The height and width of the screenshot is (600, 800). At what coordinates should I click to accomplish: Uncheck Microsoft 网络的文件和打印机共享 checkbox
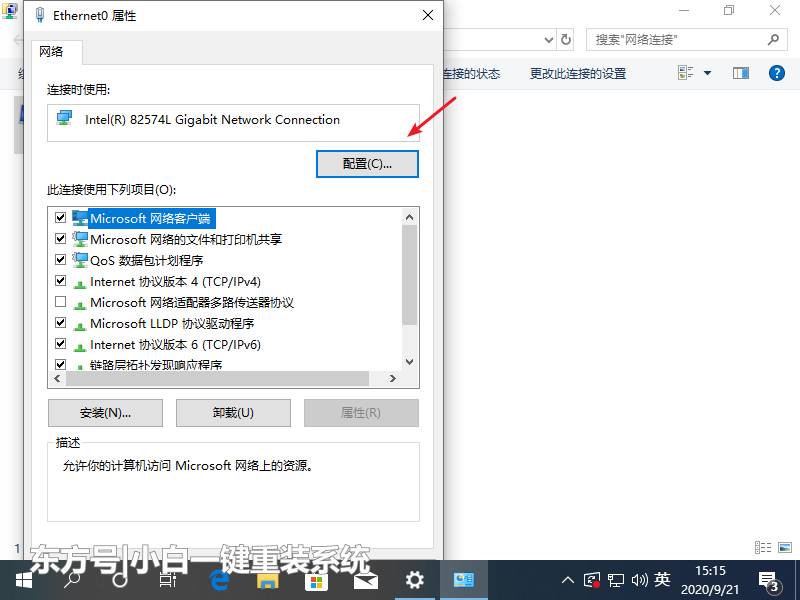[x=61, y=239]
